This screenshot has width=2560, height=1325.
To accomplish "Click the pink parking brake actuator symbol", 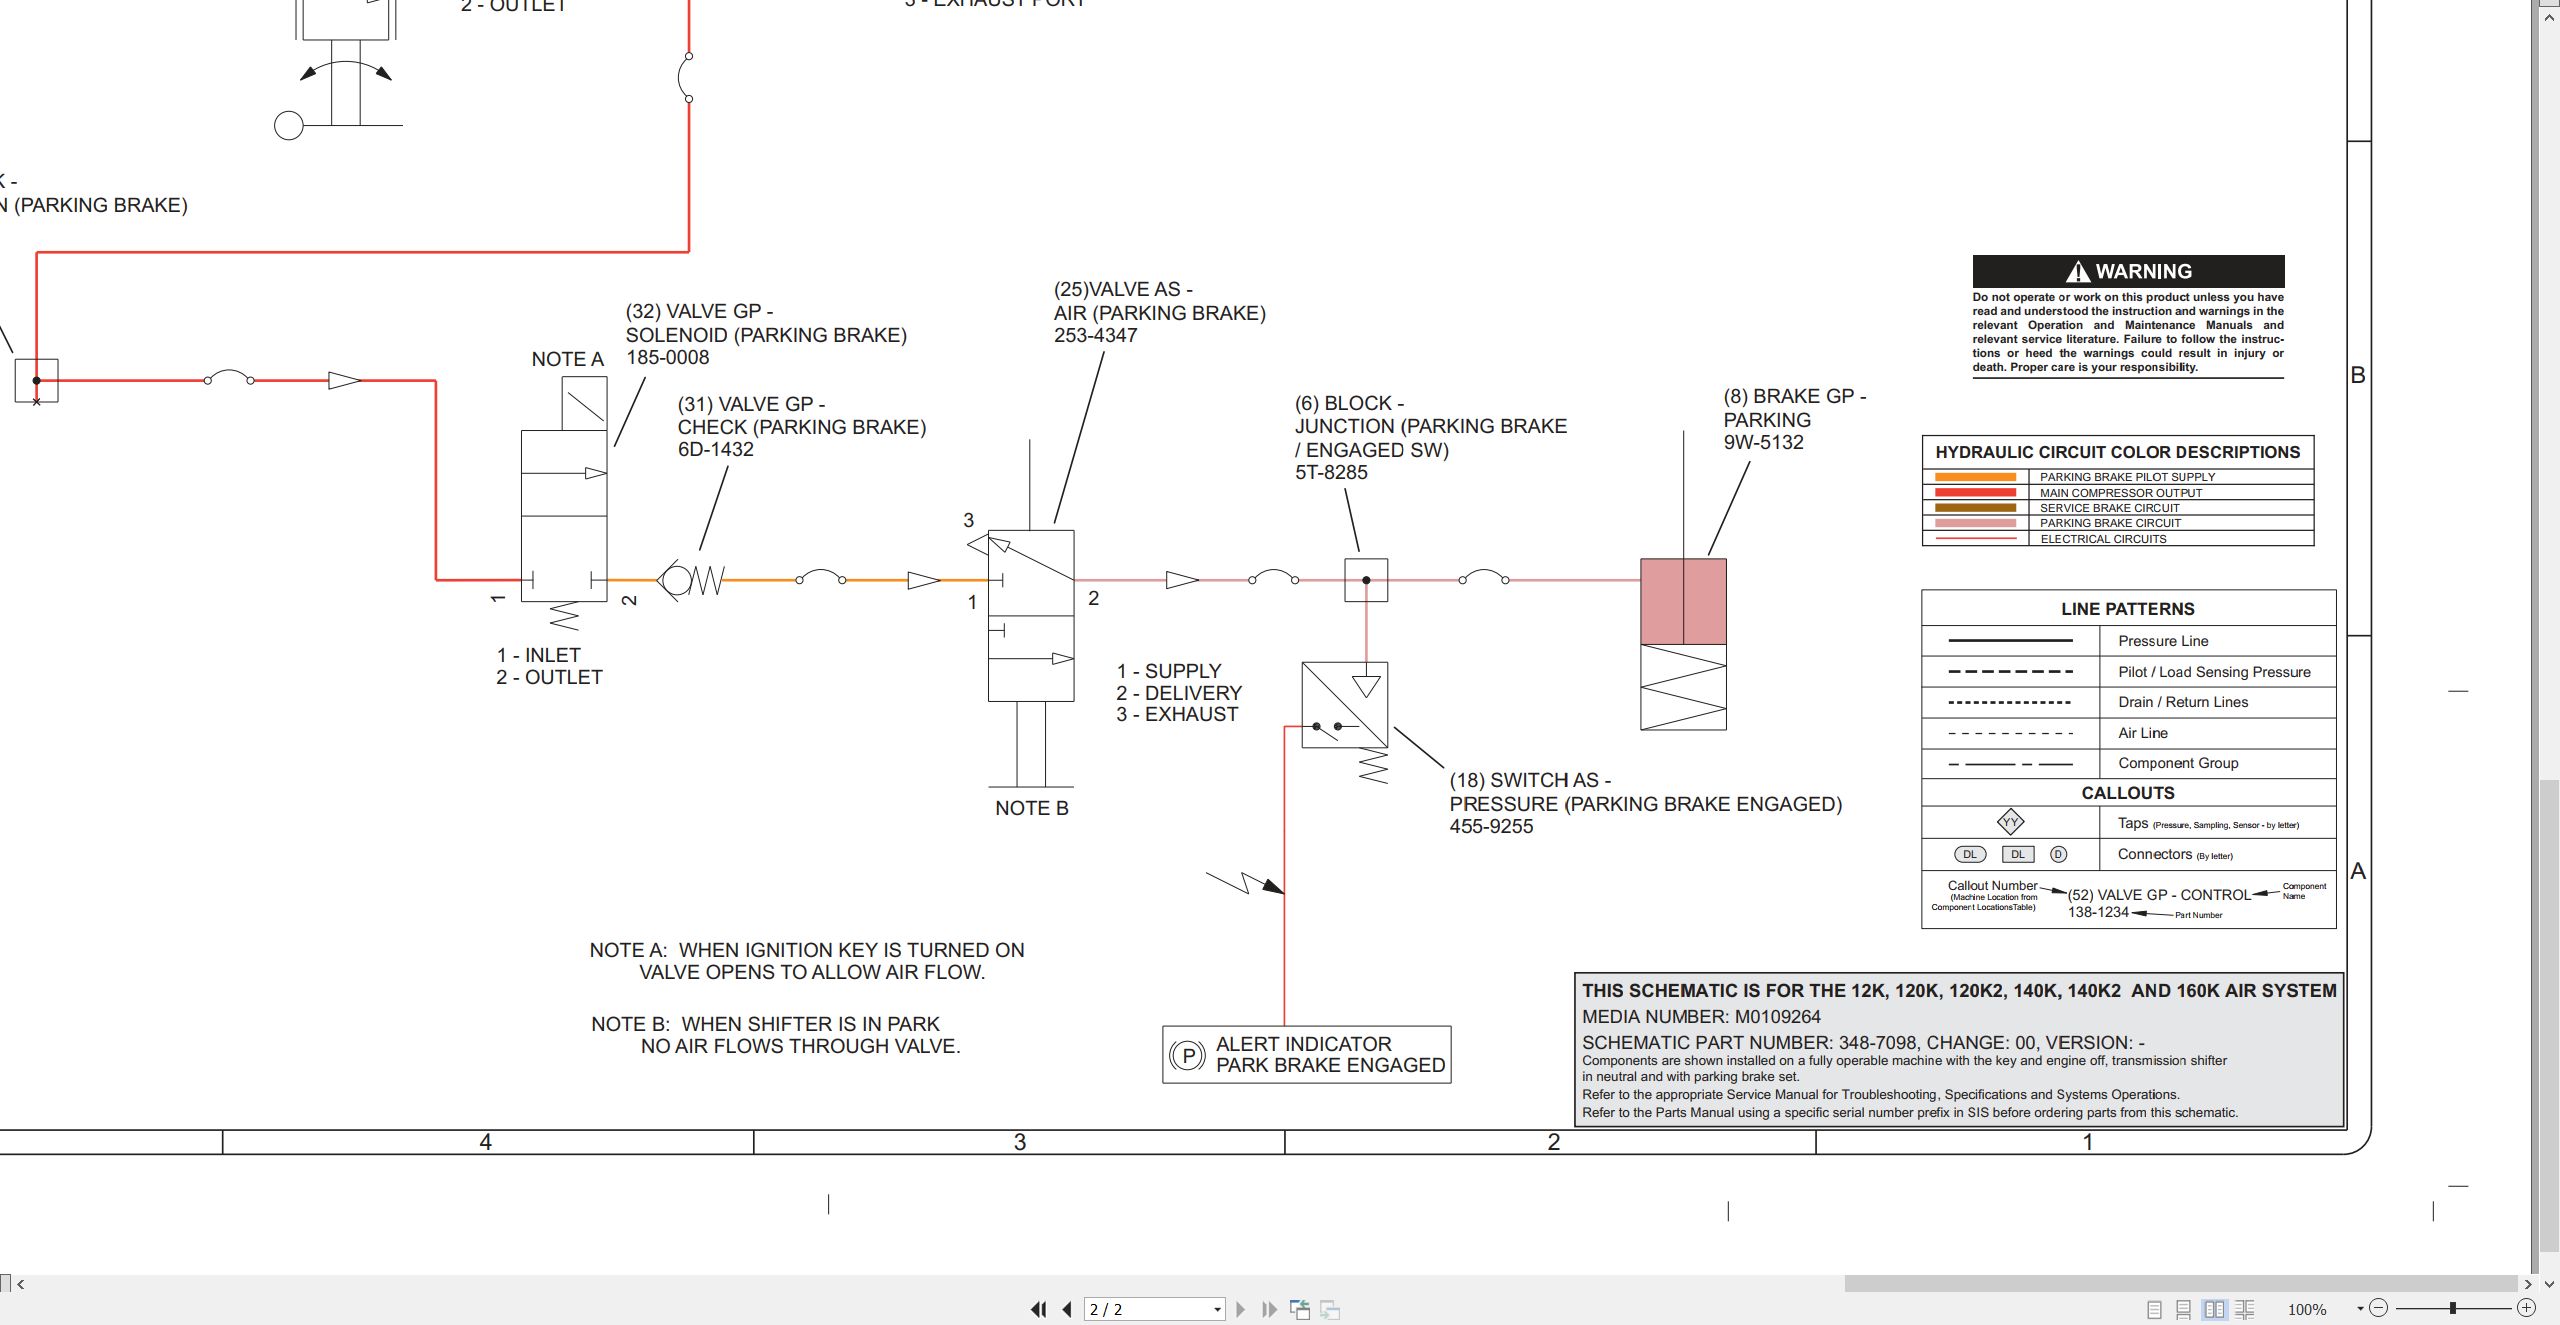I will coord(1683,601).
